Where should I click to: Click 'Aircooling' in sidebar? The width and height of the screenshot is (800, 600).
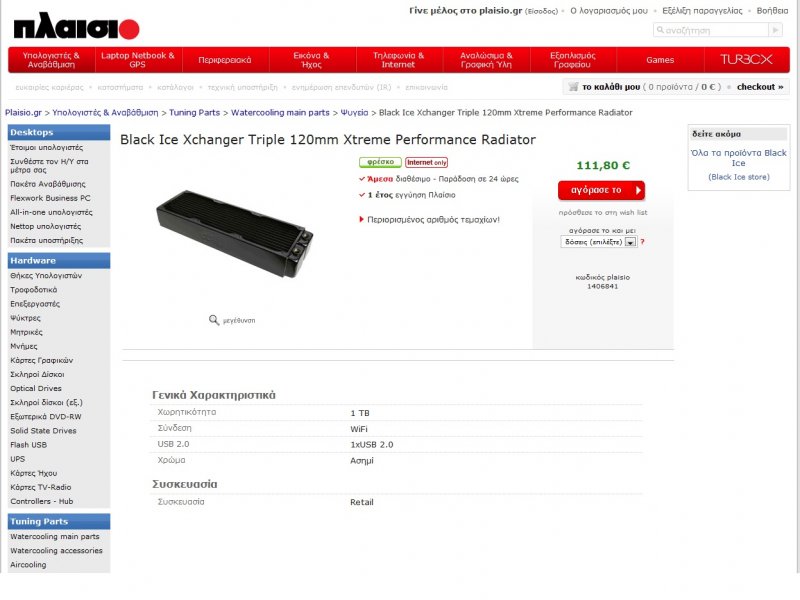coord(28,565)
